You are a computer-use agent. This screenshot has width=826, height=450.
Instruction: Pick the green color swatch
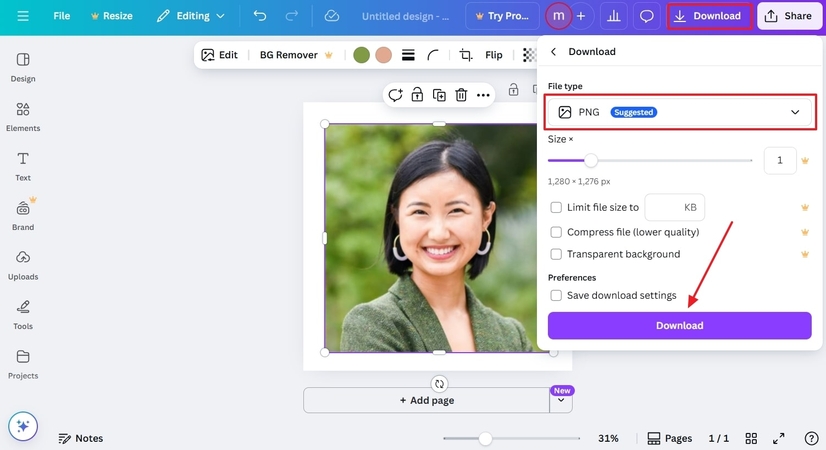pos(361,55)
